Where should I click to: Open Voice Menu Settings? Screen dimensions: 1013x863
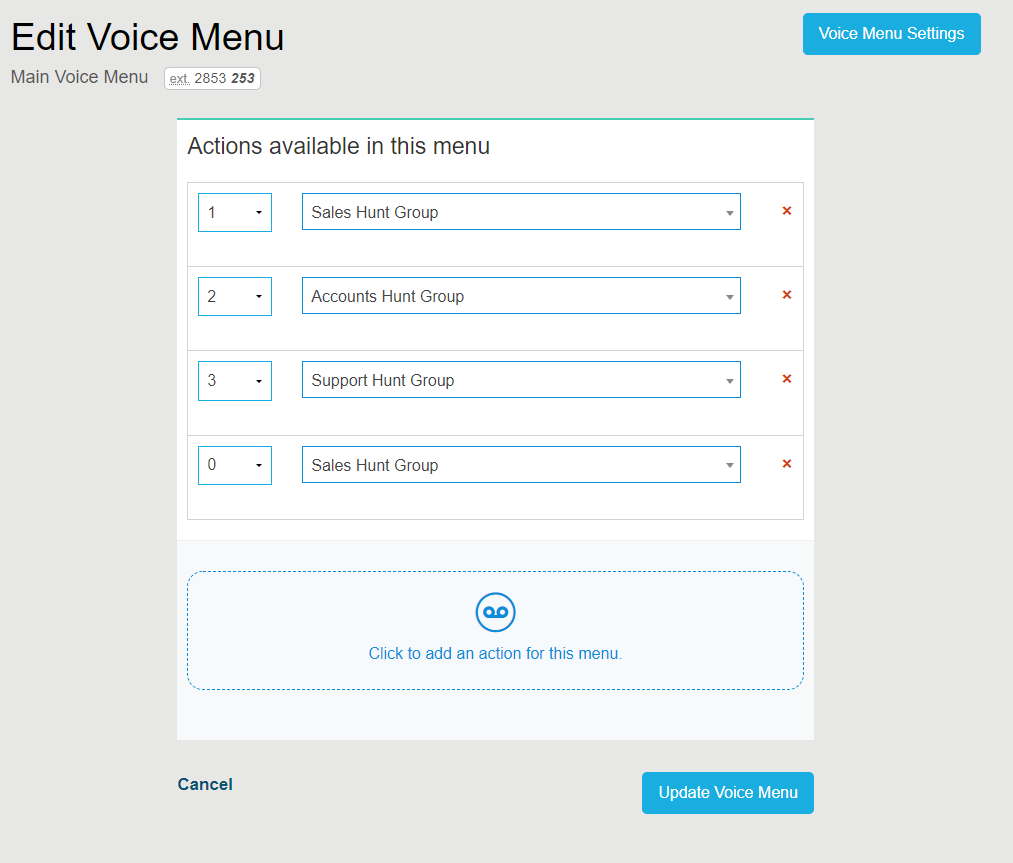[890, 33]
